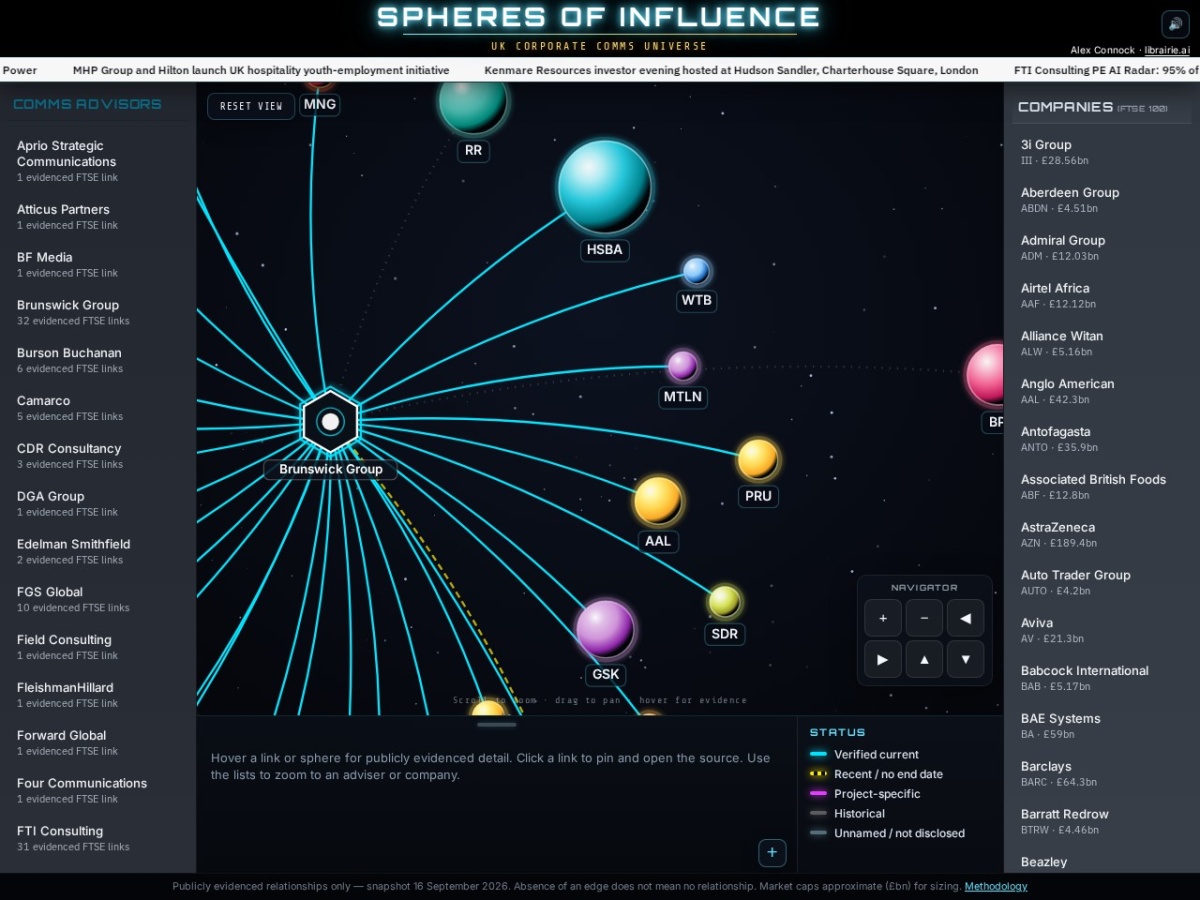Screen dimensions: 1200x900
Task: Click the Historical legend entry
Action: coord(847,814)
